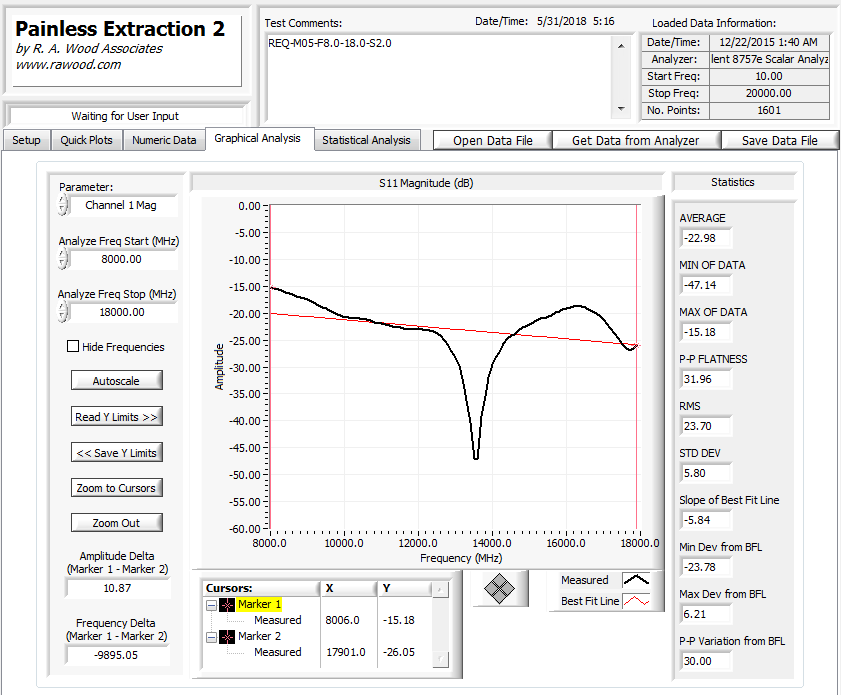Click the Zoom Out button
The image size is (841, 695).
116,523
